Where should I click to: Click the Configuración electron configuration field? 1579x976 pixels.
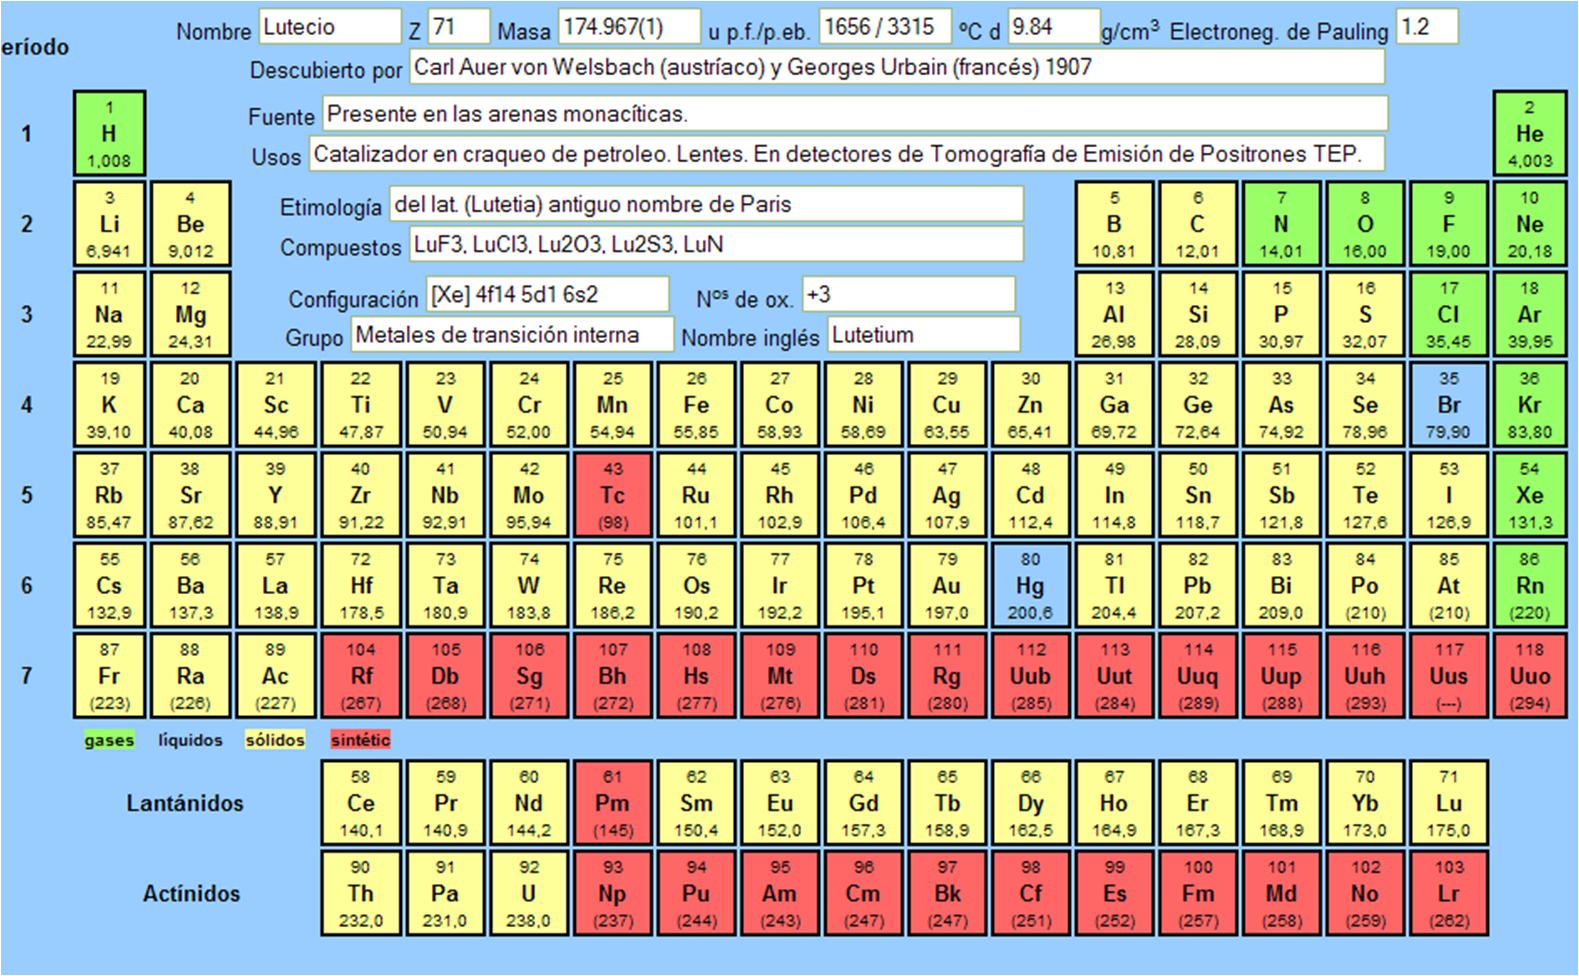(x=547, y=295)
